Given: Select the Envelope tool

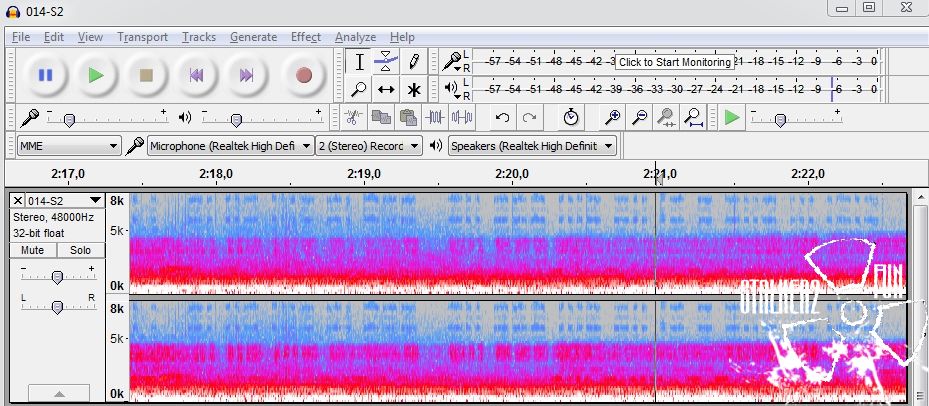Looking at the screenshot, I should coord(386,62).
